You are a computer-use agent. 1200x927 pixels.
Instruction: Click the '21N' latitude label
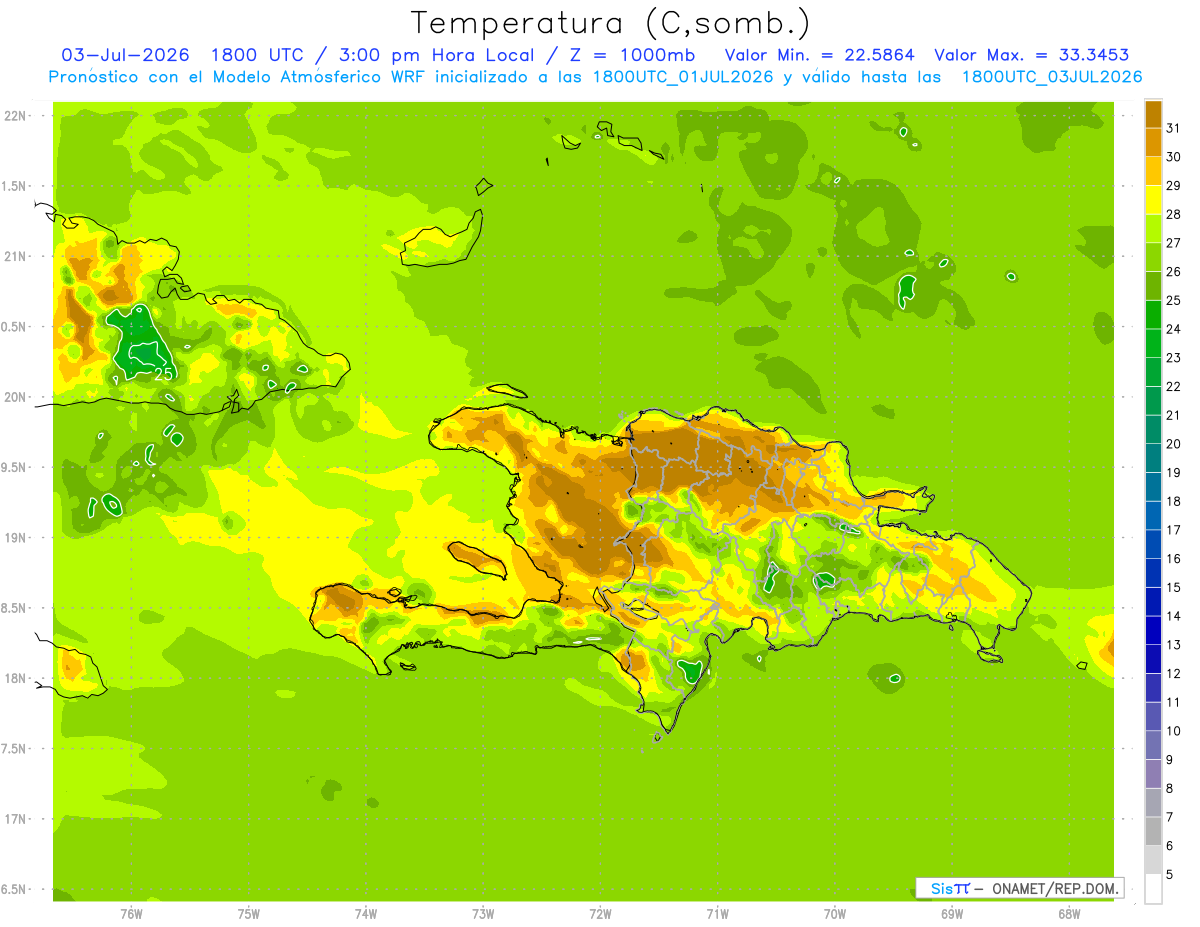click(x=16, y=257)
